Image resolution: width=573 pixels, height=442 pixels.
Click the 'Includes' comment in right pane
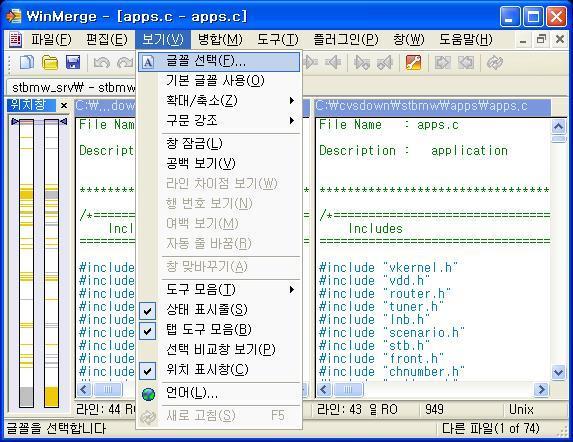click(x=375, y=229)
